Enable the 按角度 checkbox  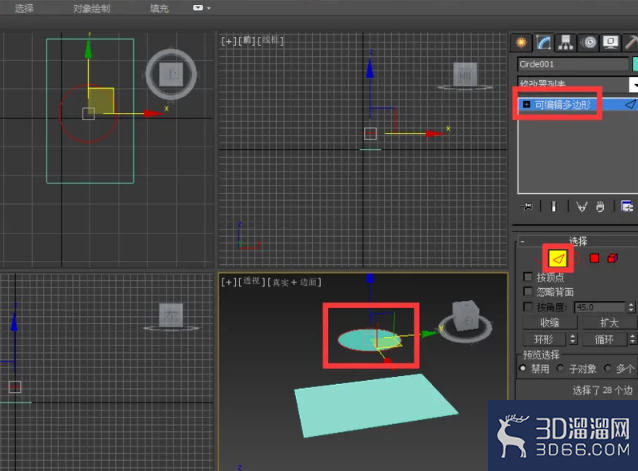tap(528, 307)
